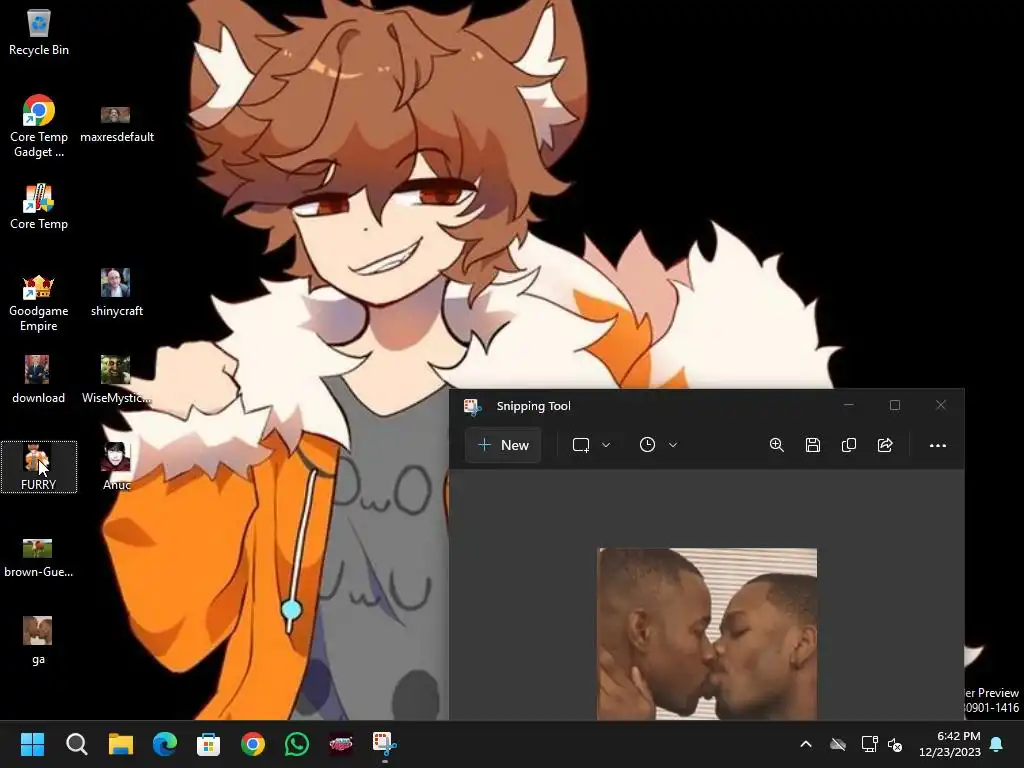Select the Core Temp Gadget desktop shortcut
Viewport: 1024px width, 768px height.
click(39, 127)
